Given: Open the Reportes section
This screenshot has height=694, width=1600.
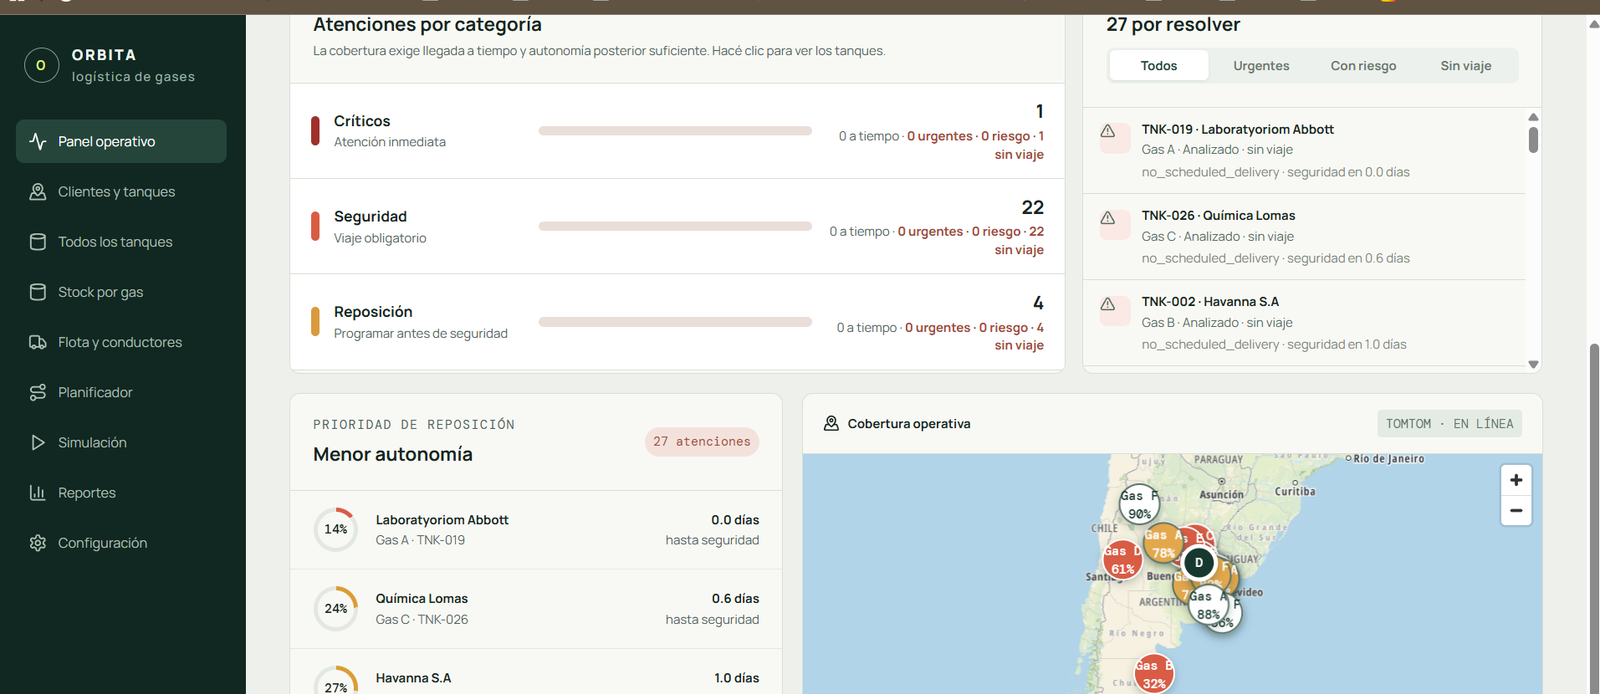Looking at the screenshot, I should point(121,492).
